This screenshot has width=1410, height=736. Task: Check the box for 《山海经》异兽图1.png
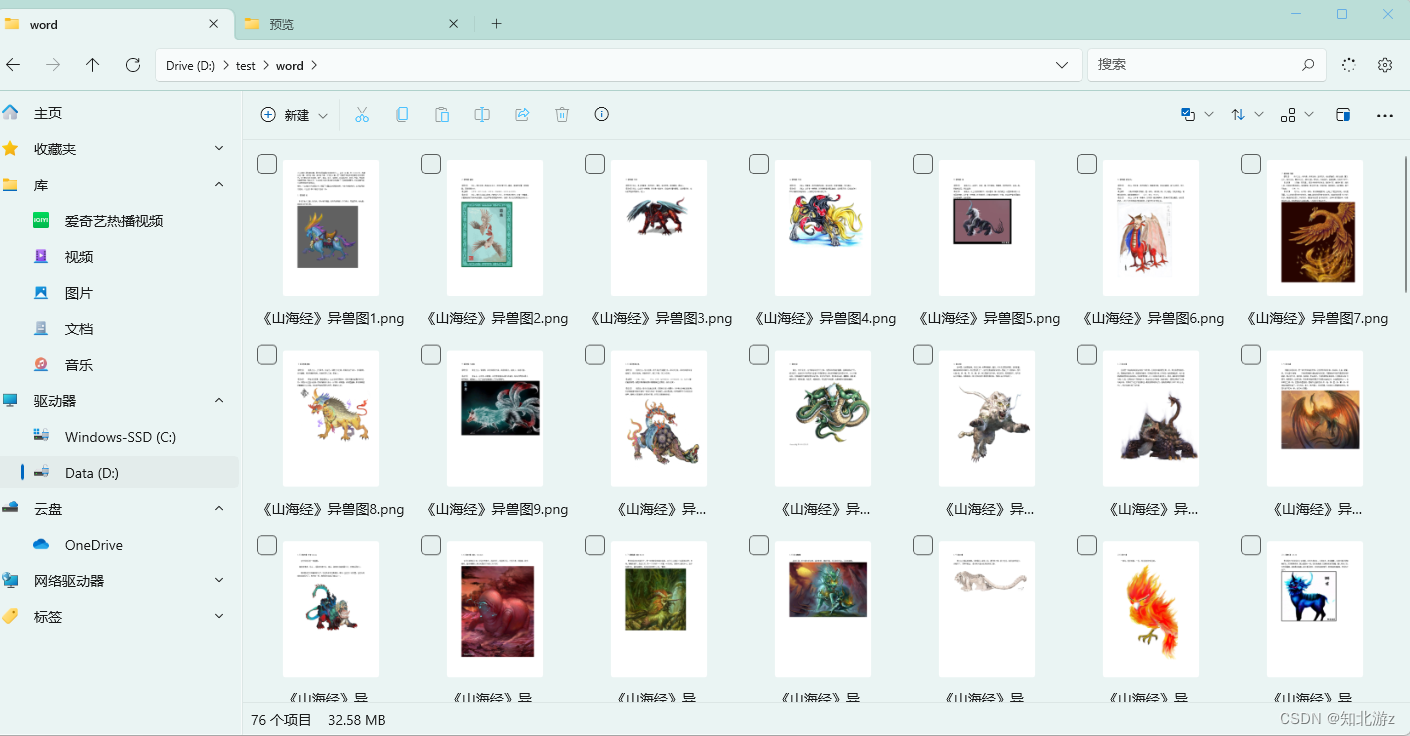(267, 164)
